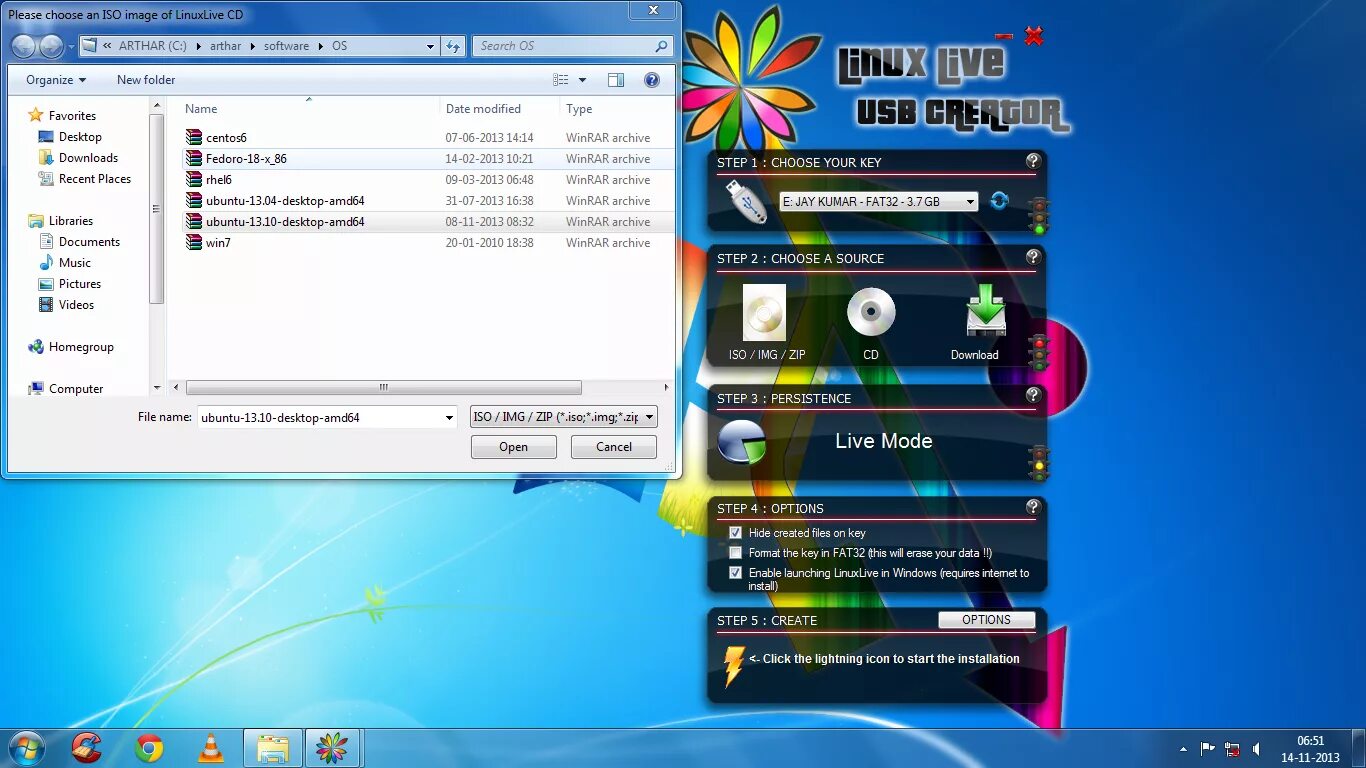This screenshot has height=768, width=1366.
Task: Expand the address bar history dropdown
Action: [431, 46]
